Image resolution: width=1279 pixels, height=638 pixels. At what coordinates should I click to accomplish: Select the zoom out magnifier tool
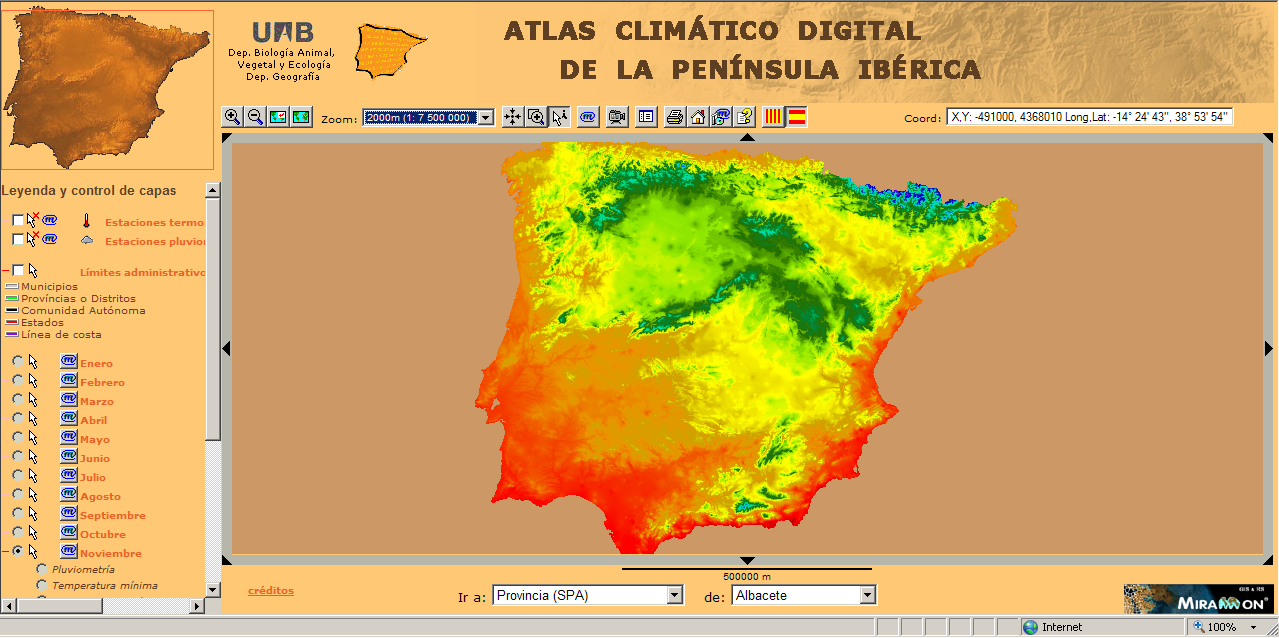pos(255,117)
